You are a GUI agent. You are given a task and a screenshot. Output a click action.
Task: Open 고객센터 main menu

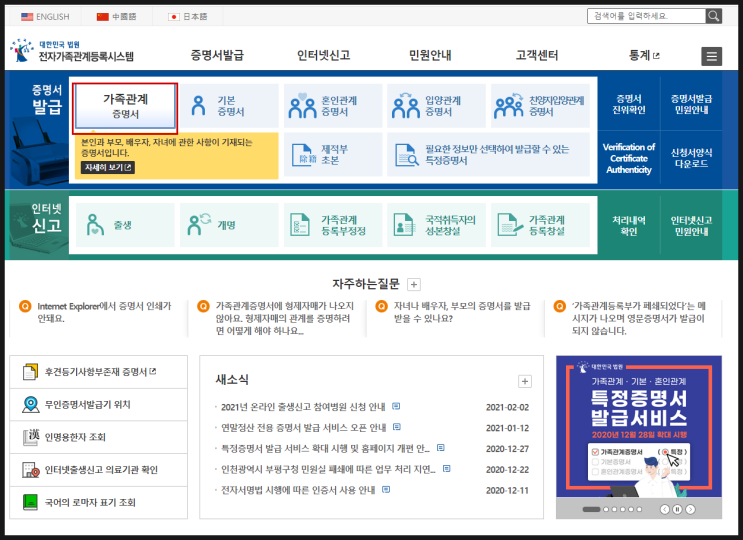[537, 55]
